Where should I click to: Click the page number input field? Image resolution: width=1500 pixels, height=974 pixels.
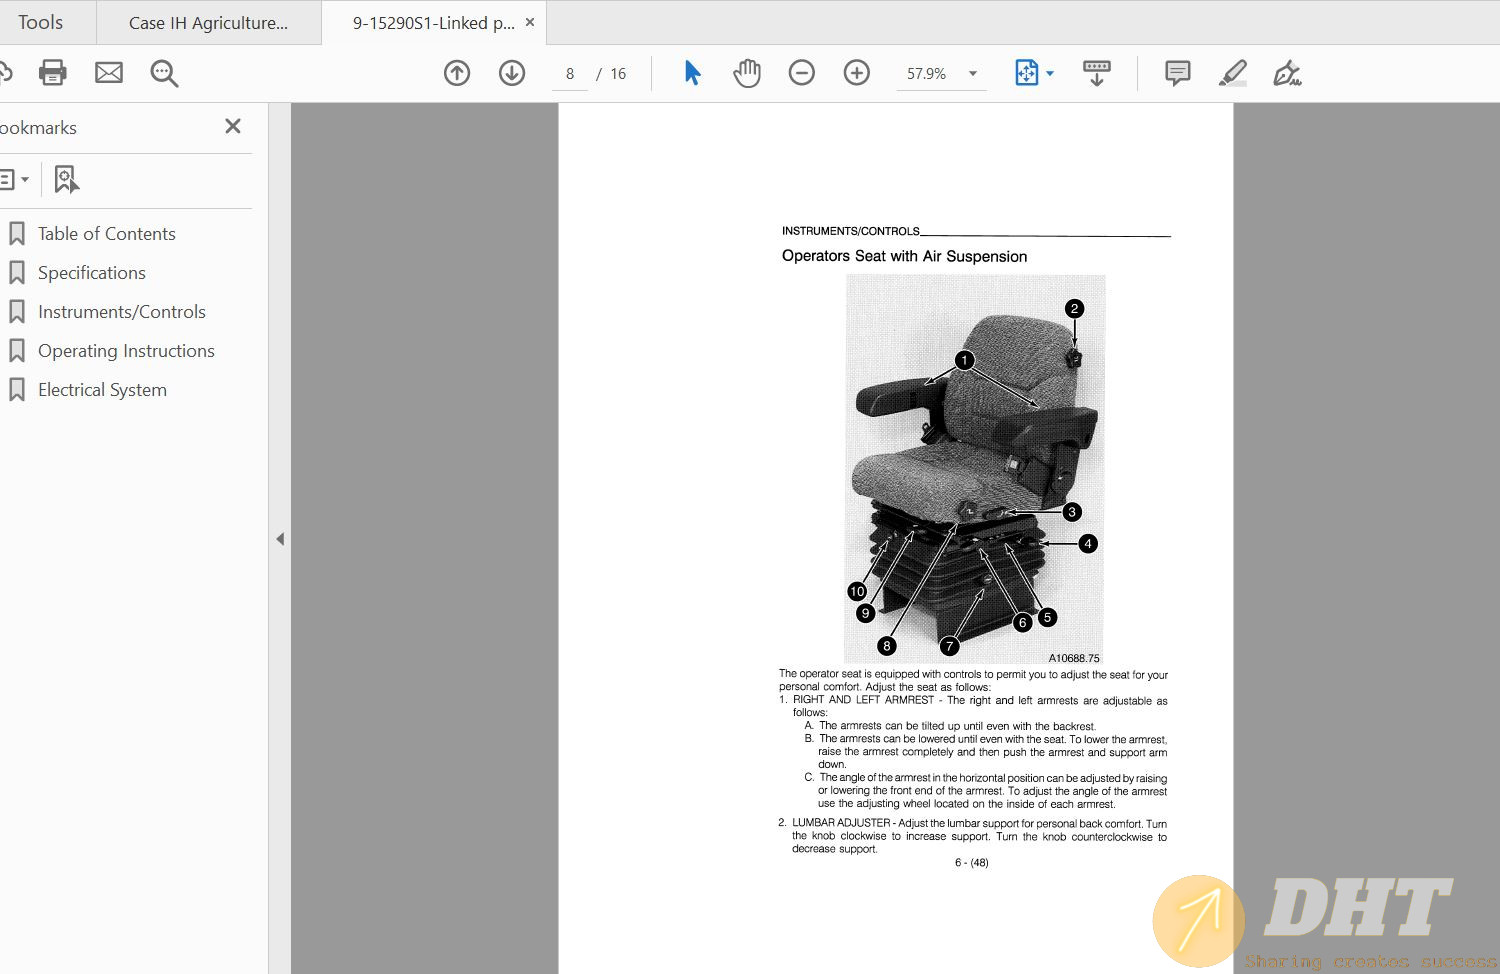570,74
